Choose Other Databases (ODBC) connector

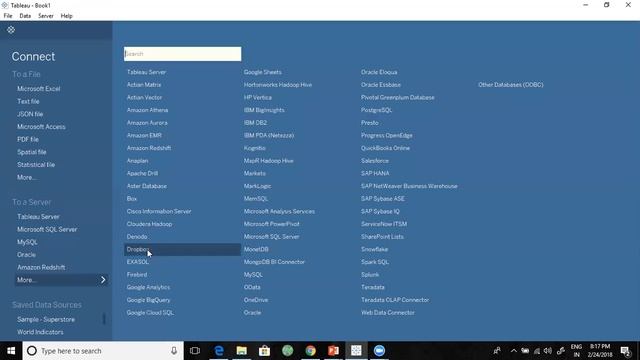tap(511, 84)
